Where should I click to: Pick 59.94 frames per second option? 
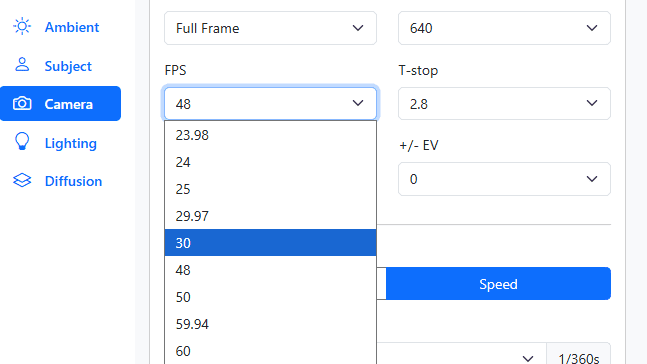tap(270, 324)
